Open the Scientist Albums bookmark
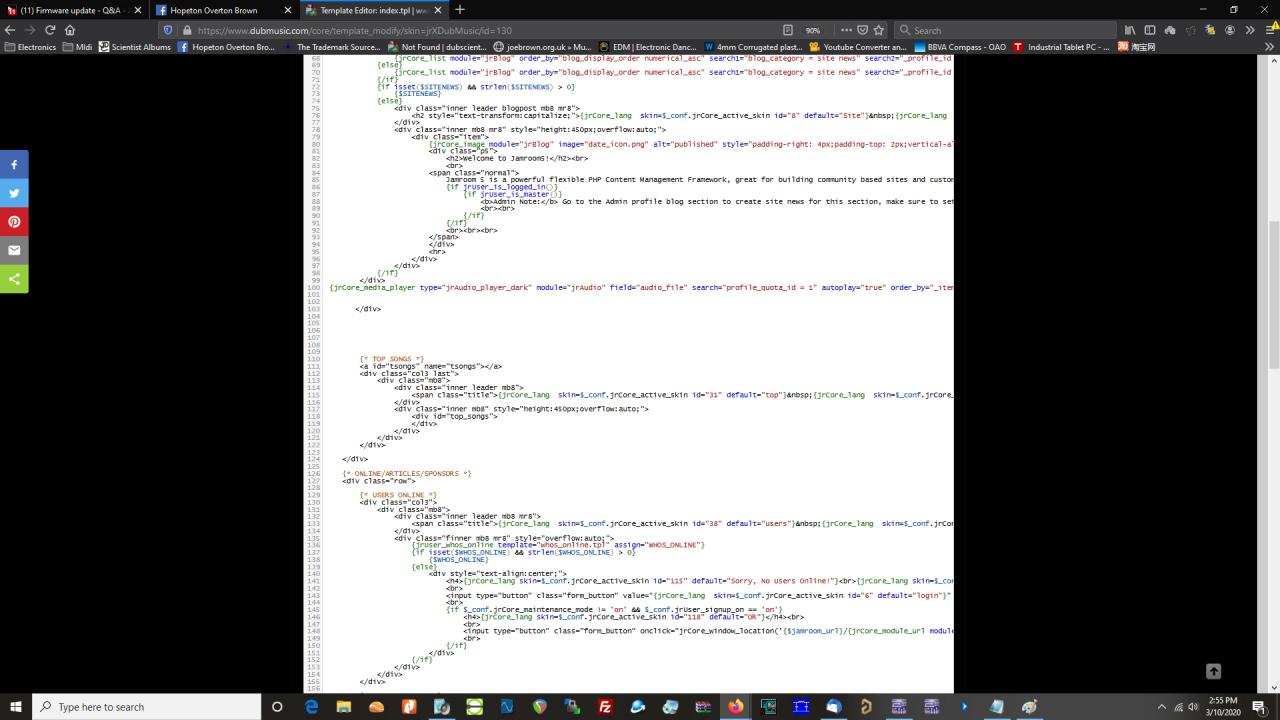Screen dimensions: 1280x720 point(134,47)
